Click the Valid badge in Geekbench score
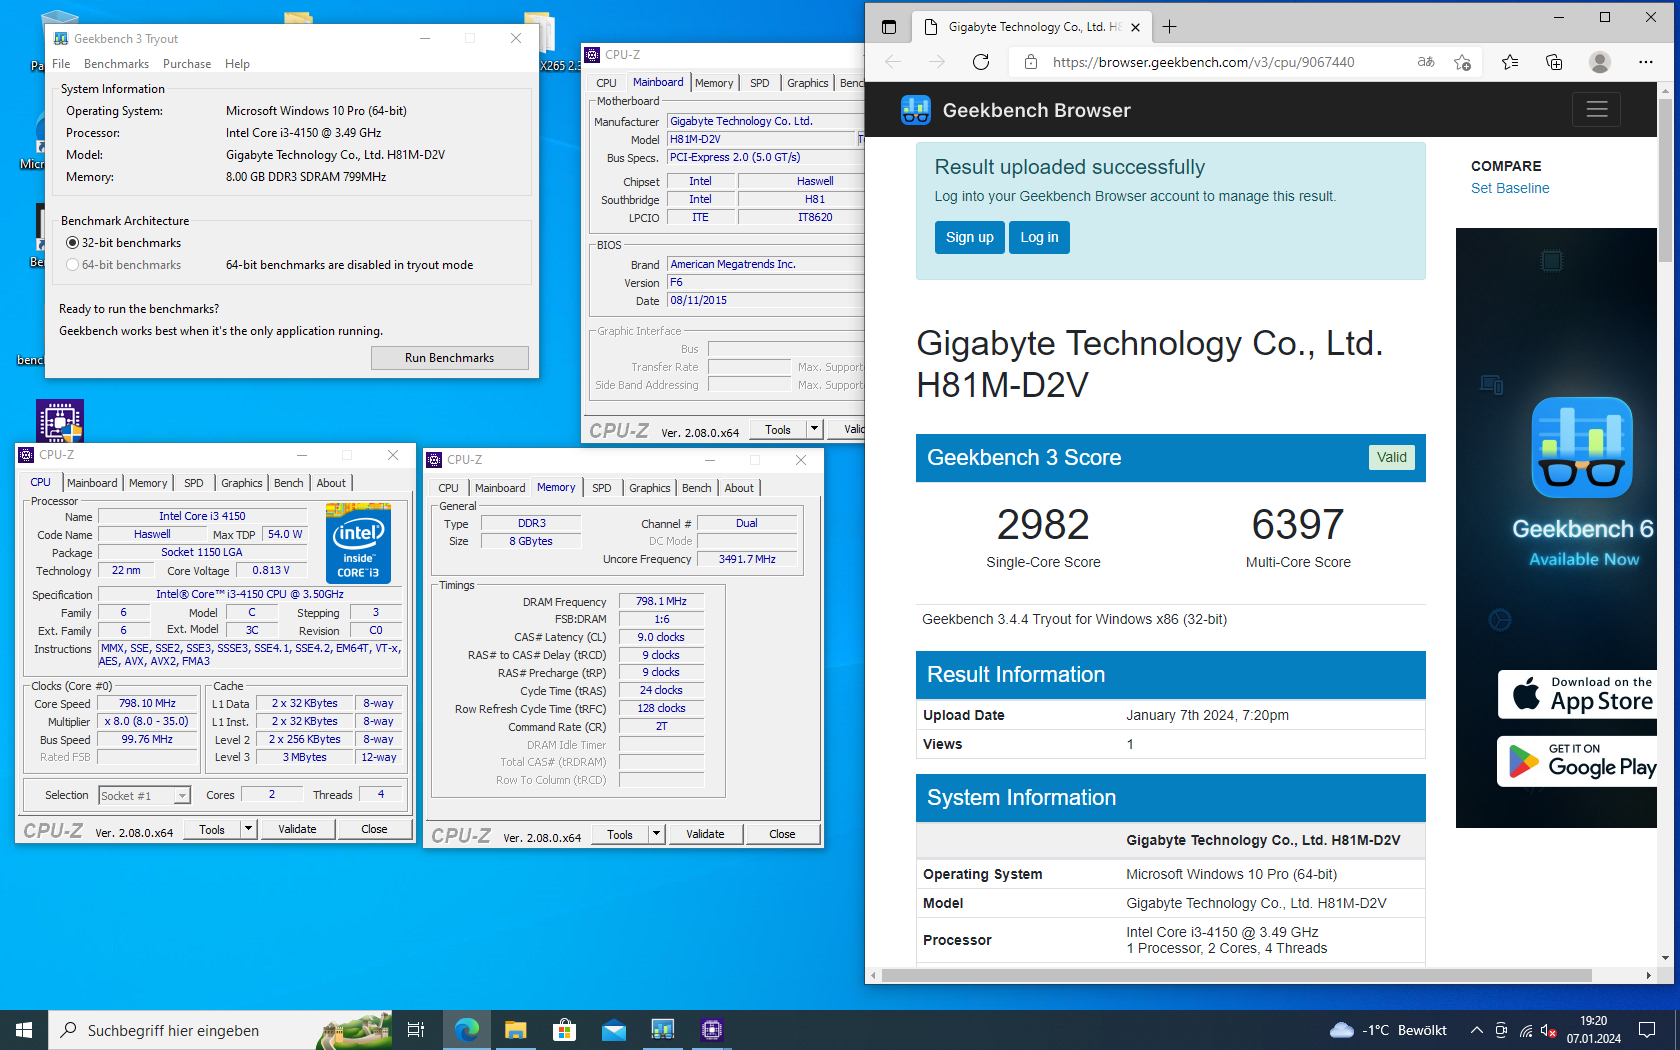Image resolution: width=1680 pixels, height=1050 pixels. click(1391, 457)
